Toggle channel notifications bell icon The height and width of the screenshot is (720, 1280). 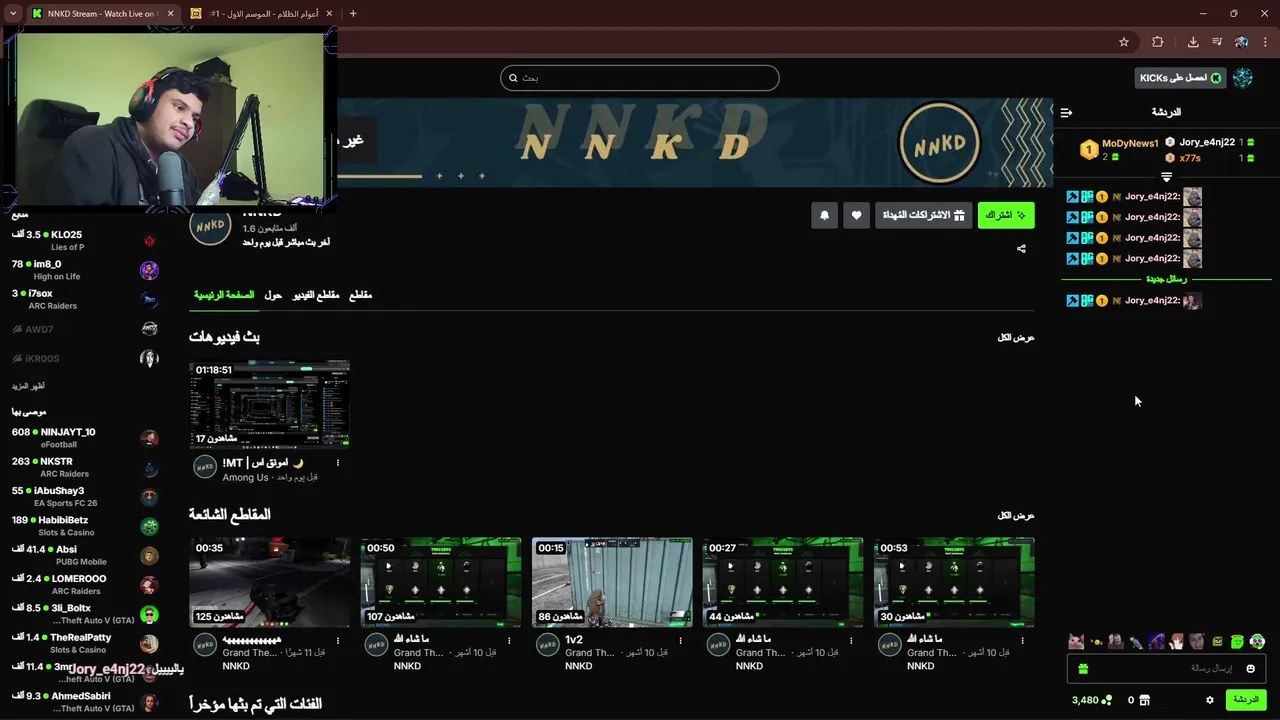(x=825, y=215)
